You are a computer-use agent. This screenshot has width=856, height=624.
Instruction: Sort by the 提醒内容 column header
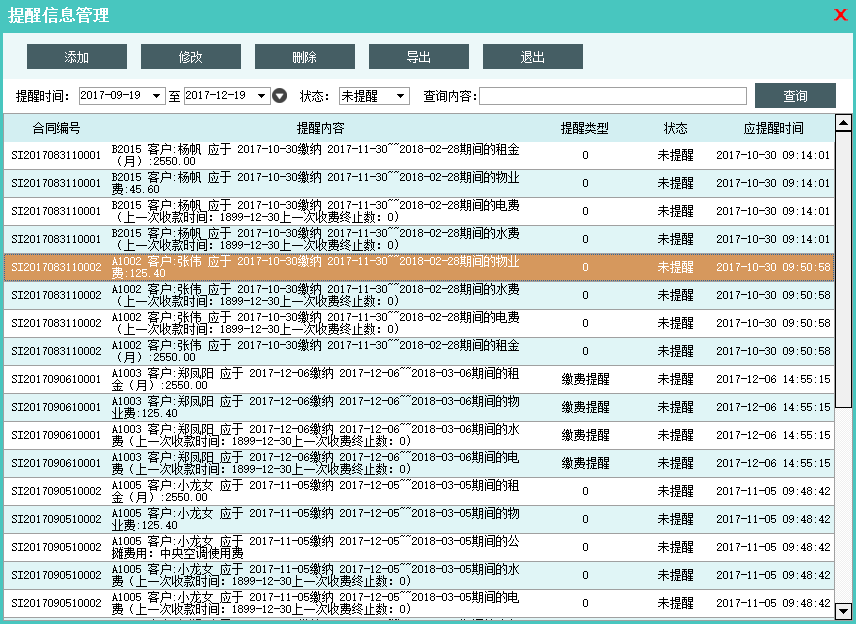[x=320, y=128]
